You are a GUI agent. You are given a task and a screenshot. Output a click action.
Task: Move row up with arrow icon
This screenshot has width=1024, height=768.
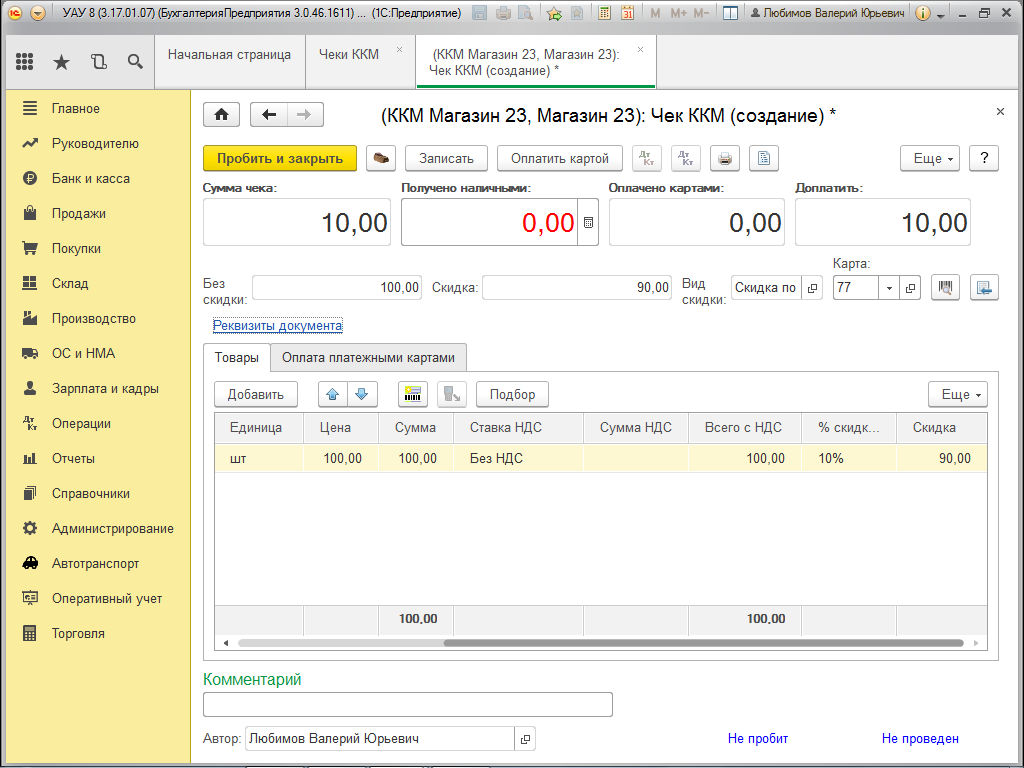pos(333,394)
